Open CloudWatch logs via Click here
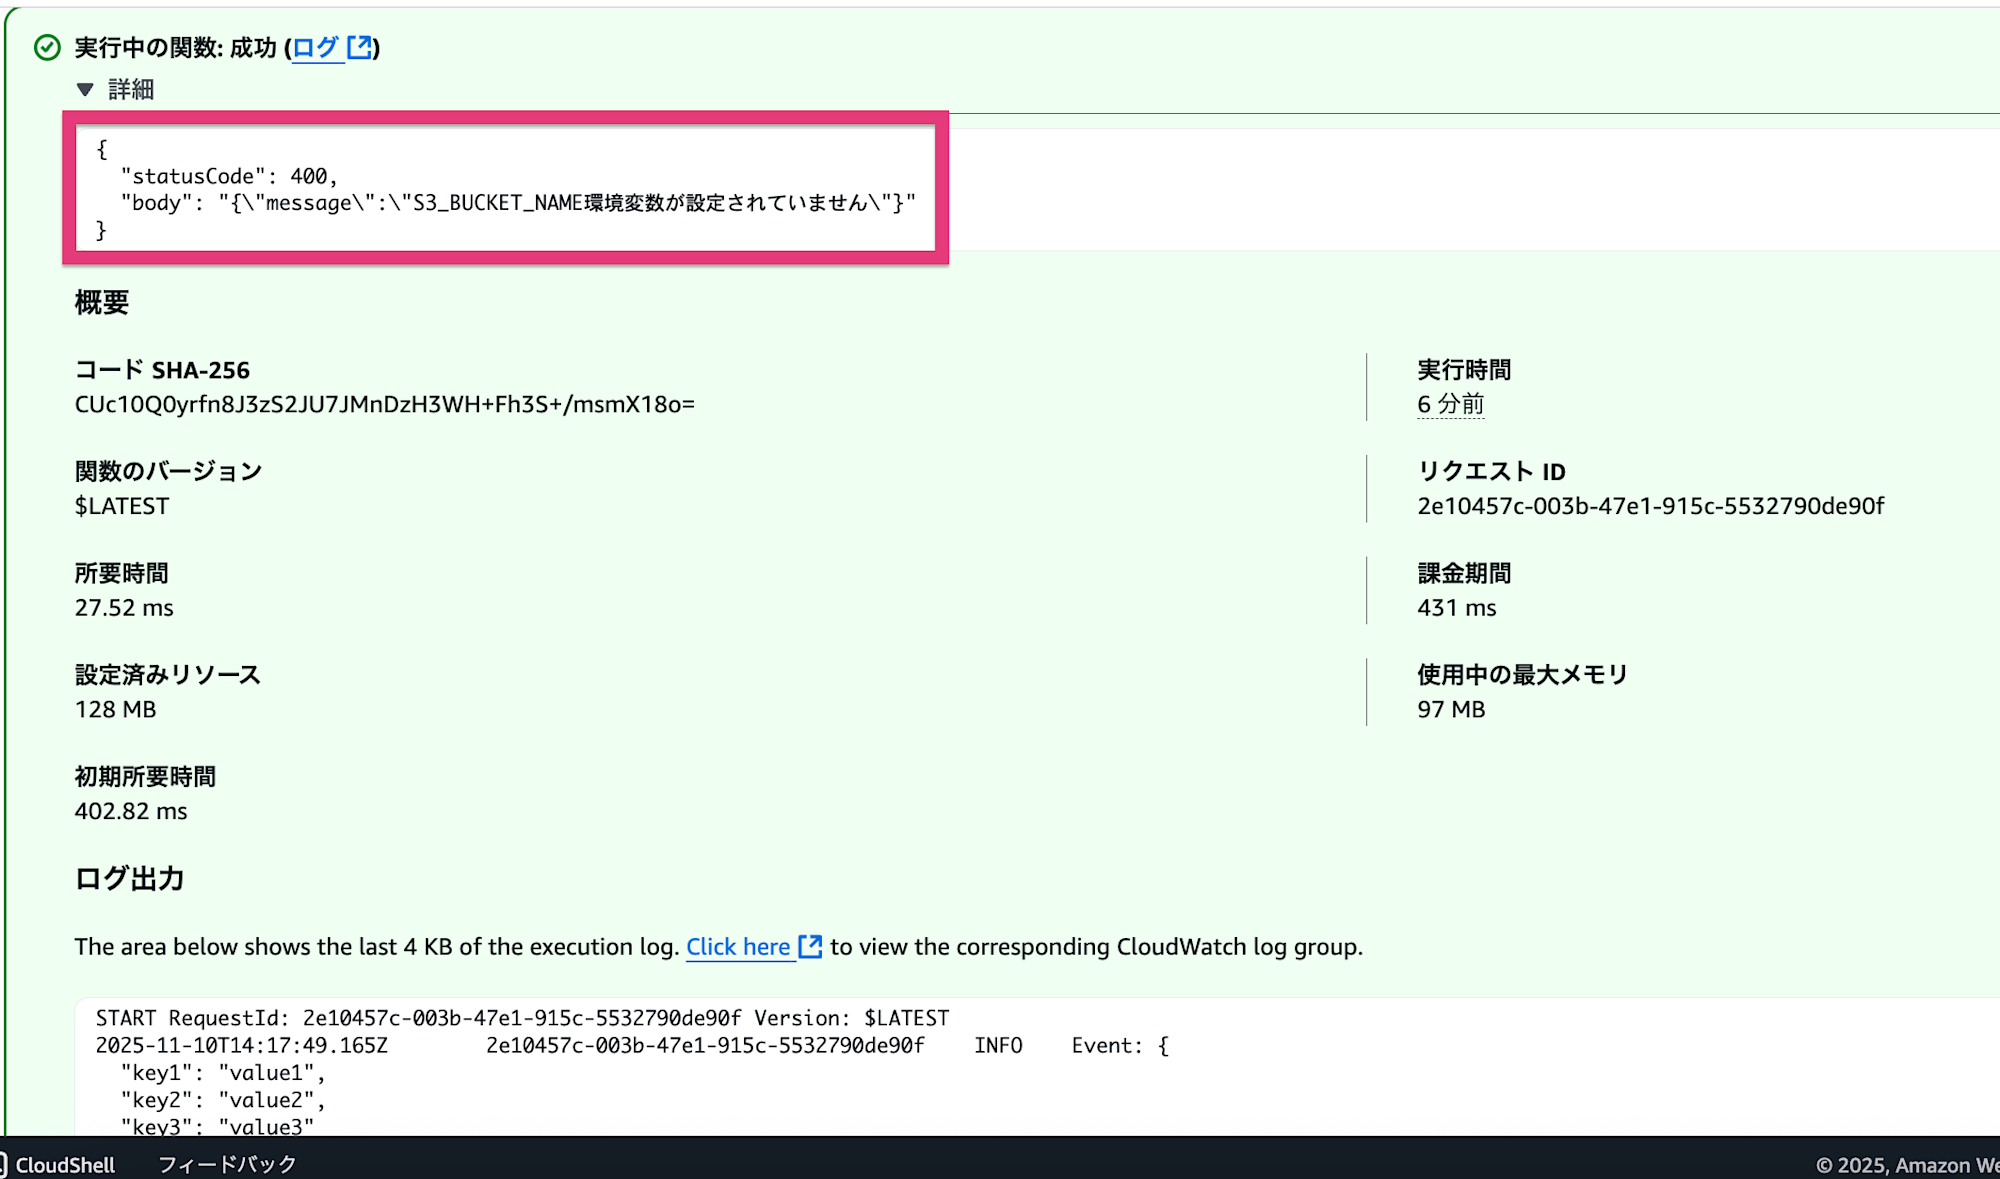 [x=737, y=946]
